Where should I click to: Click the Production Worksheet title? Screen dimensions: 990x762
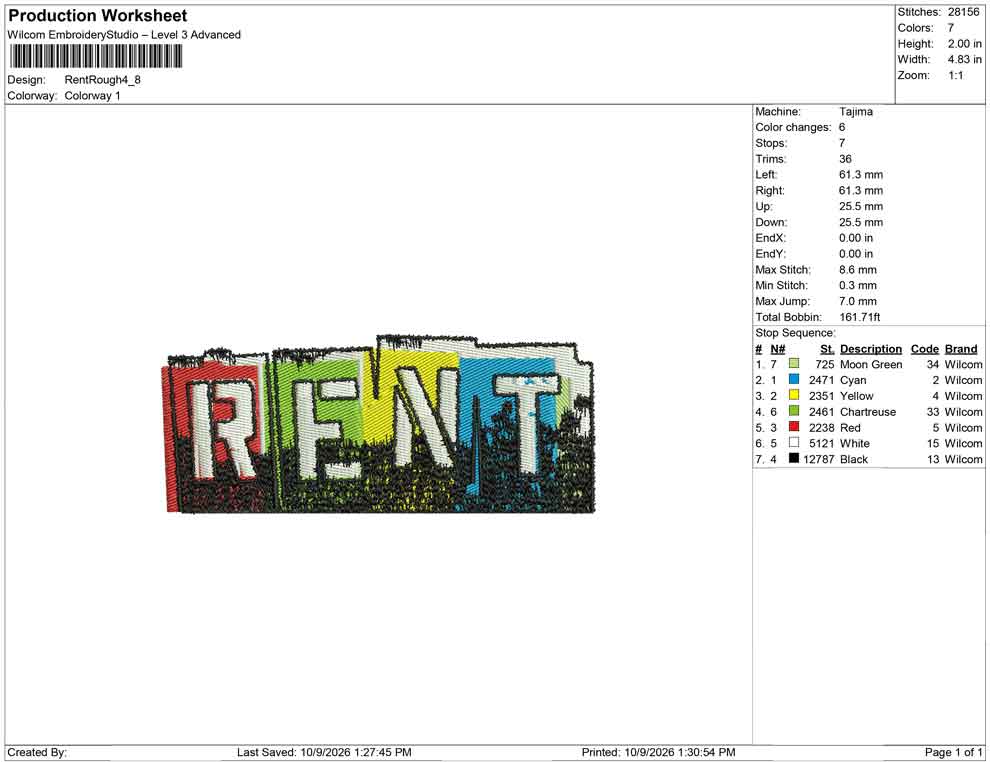[x=98, y=16]
